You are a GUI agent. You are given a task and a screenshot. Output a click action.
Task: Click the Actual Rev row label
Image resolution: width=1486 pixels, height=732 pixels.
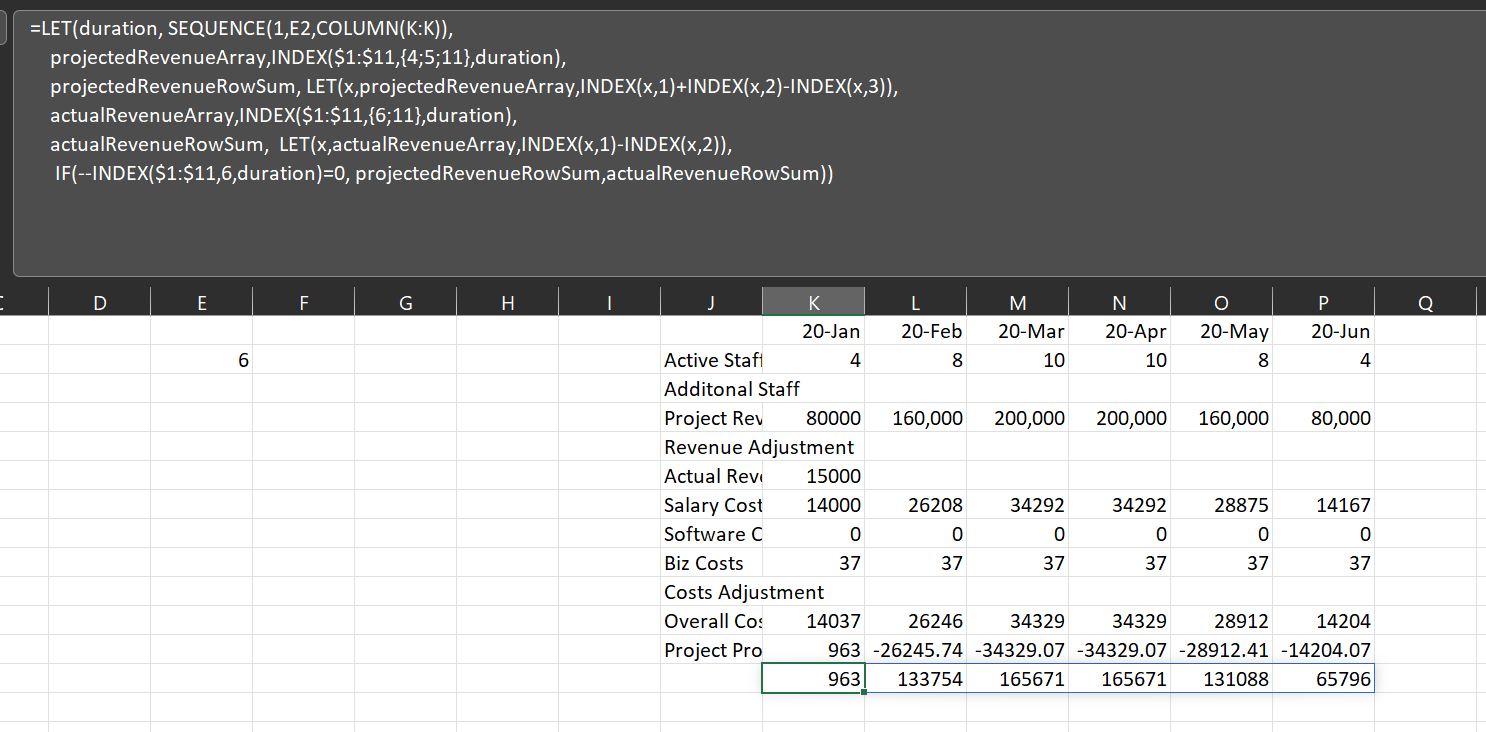click(711, 476)
